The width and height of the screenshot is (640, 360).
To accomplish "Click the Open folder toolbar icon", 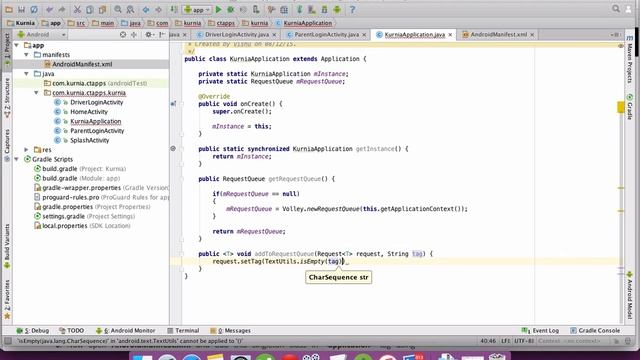I will pyautogui.click(x=9, y=9).
